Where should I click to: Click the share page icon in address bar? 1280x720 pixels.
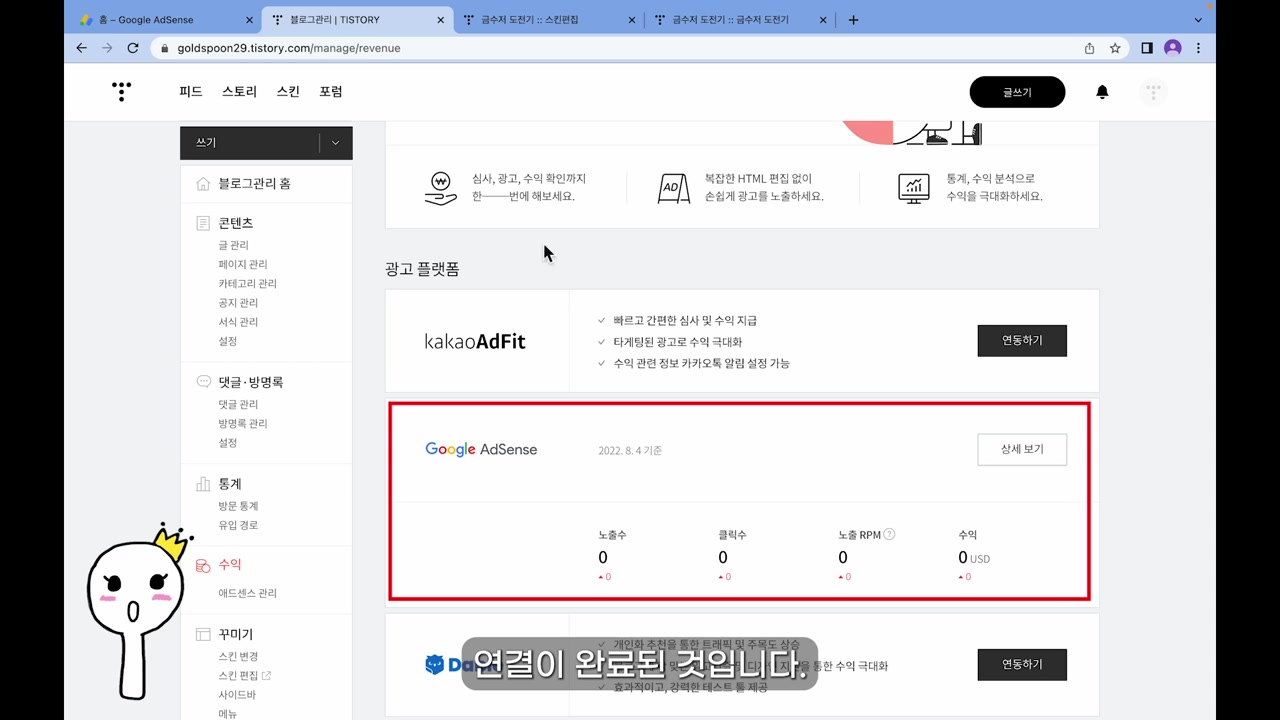(1089, 48)
